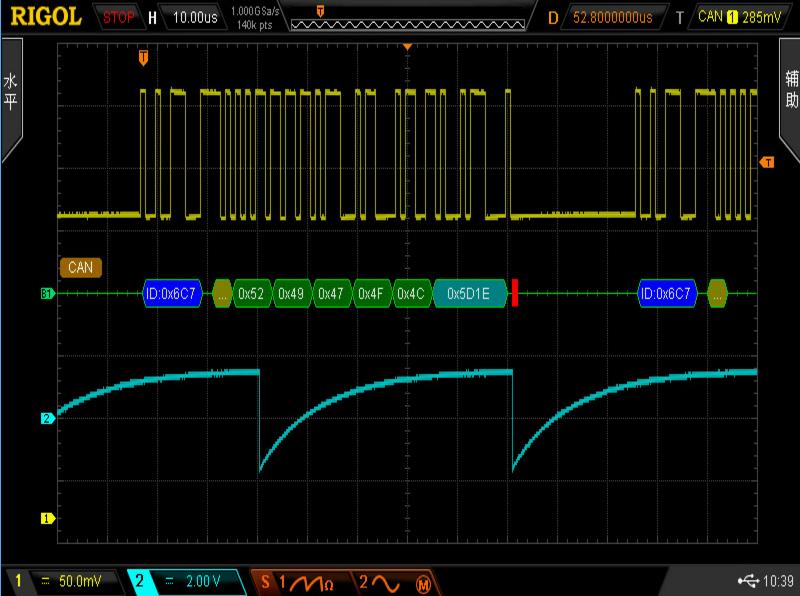This screenshot has width=800, height=596.
Task: Click the USB connection status icon
Action: coord(747,581)
